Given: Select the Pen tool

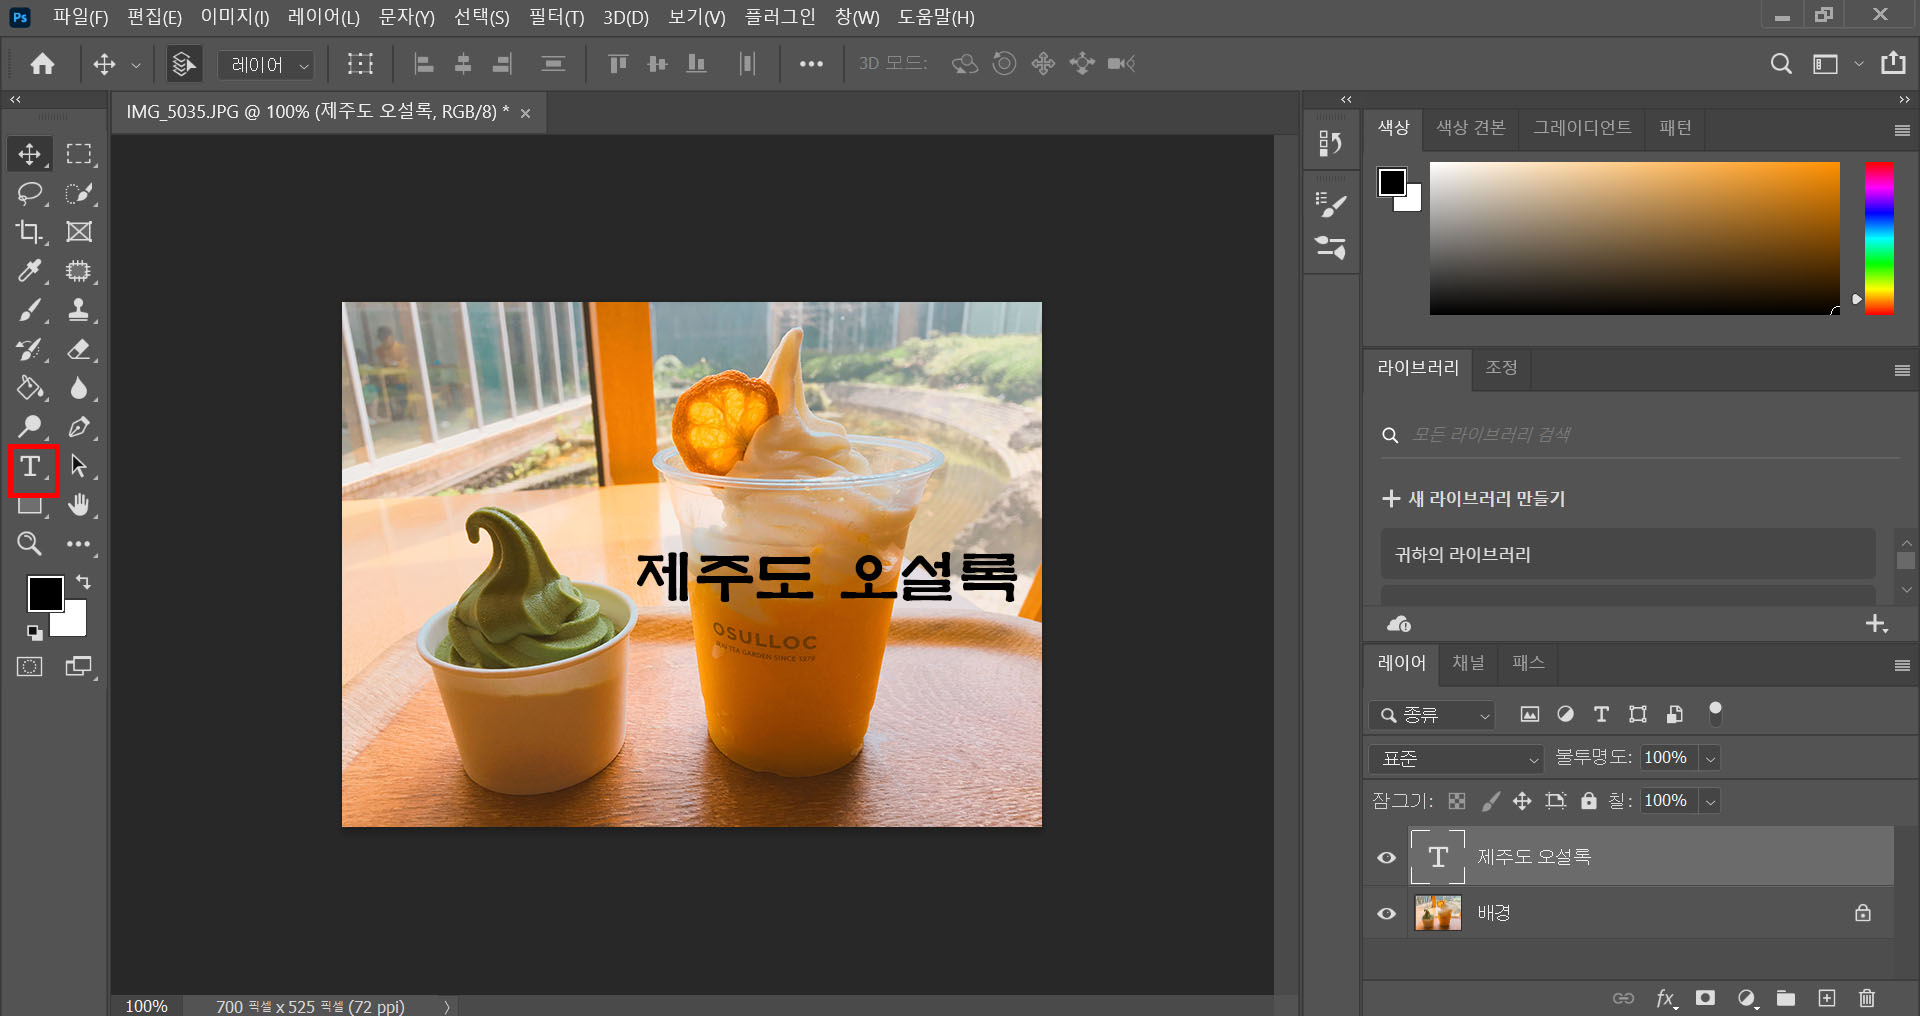Looking at the screenshot, I should (79, 427).
